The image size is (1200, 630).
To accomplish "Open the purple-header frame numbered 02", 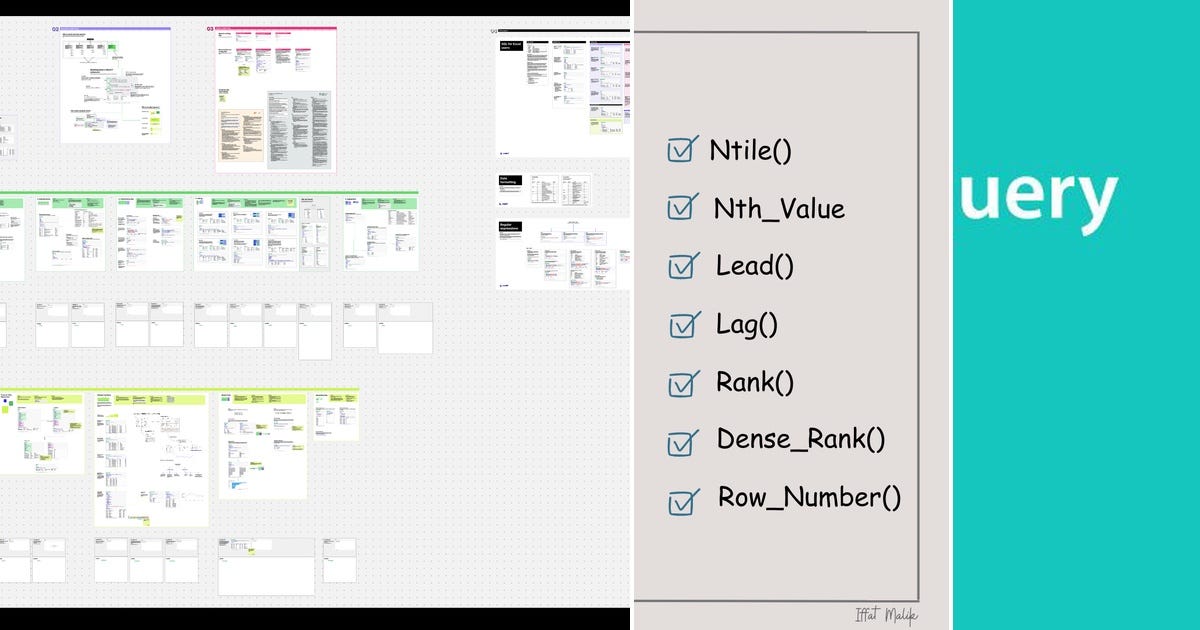I will (115, 85).
